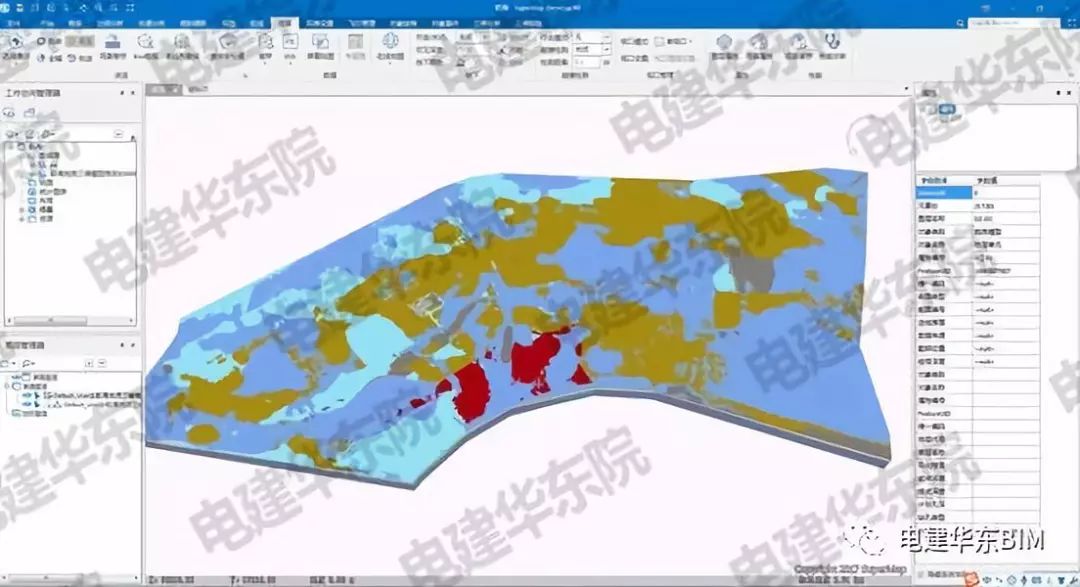Click the search input box in ribbon bar
Screen dimensions: 1080x587
click(1012, 23)
